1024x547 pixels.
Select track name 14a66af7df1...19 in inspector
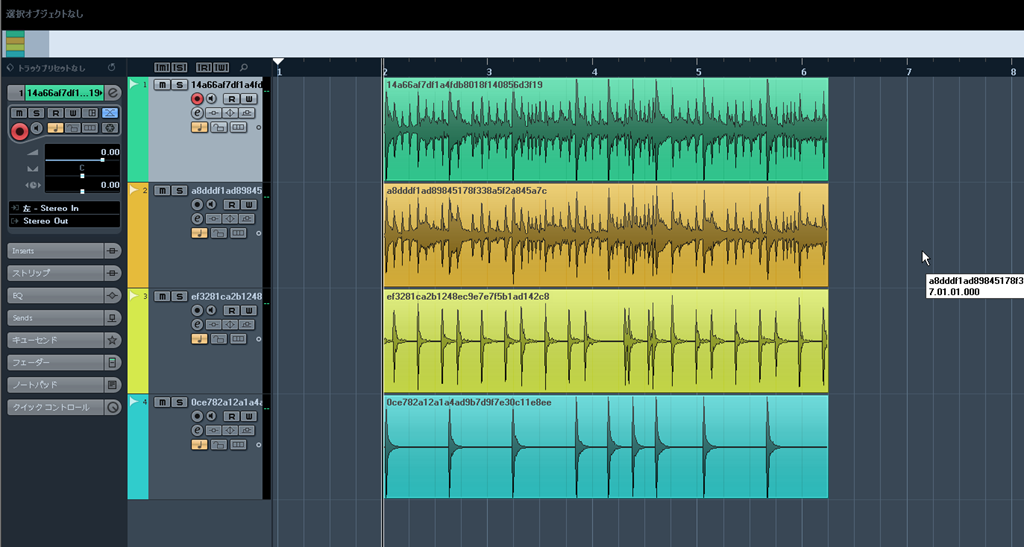(x=65, y=93)
